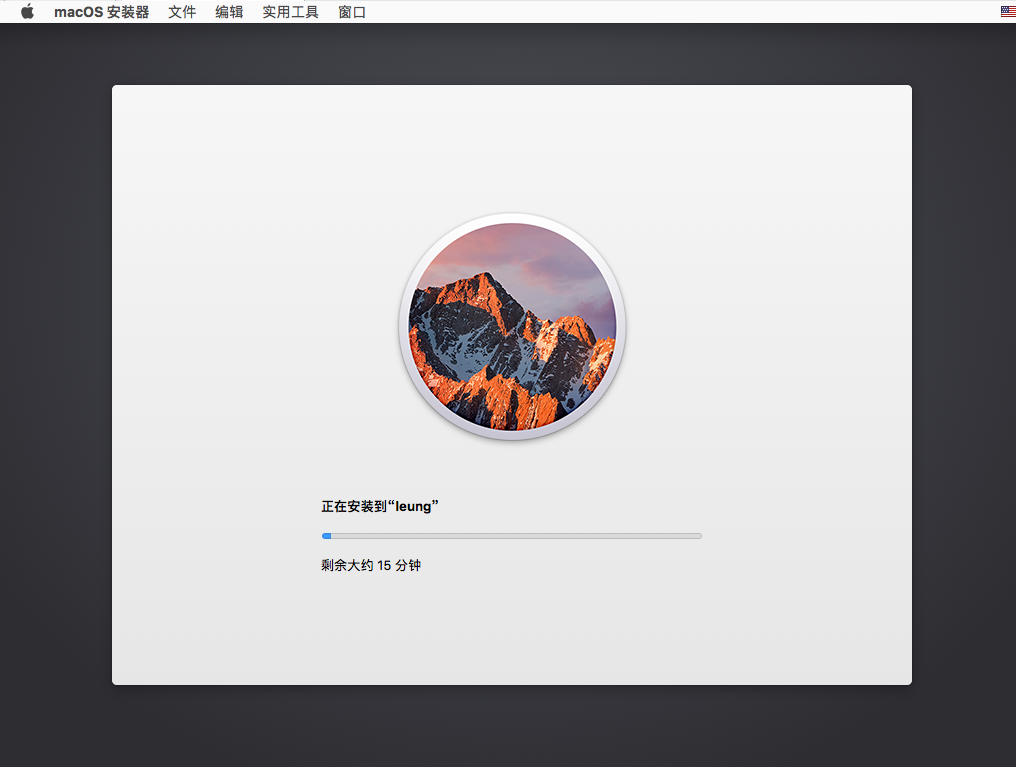Click the installation progress bar
Screen dimensions: 1016x767
coord(512,536)
